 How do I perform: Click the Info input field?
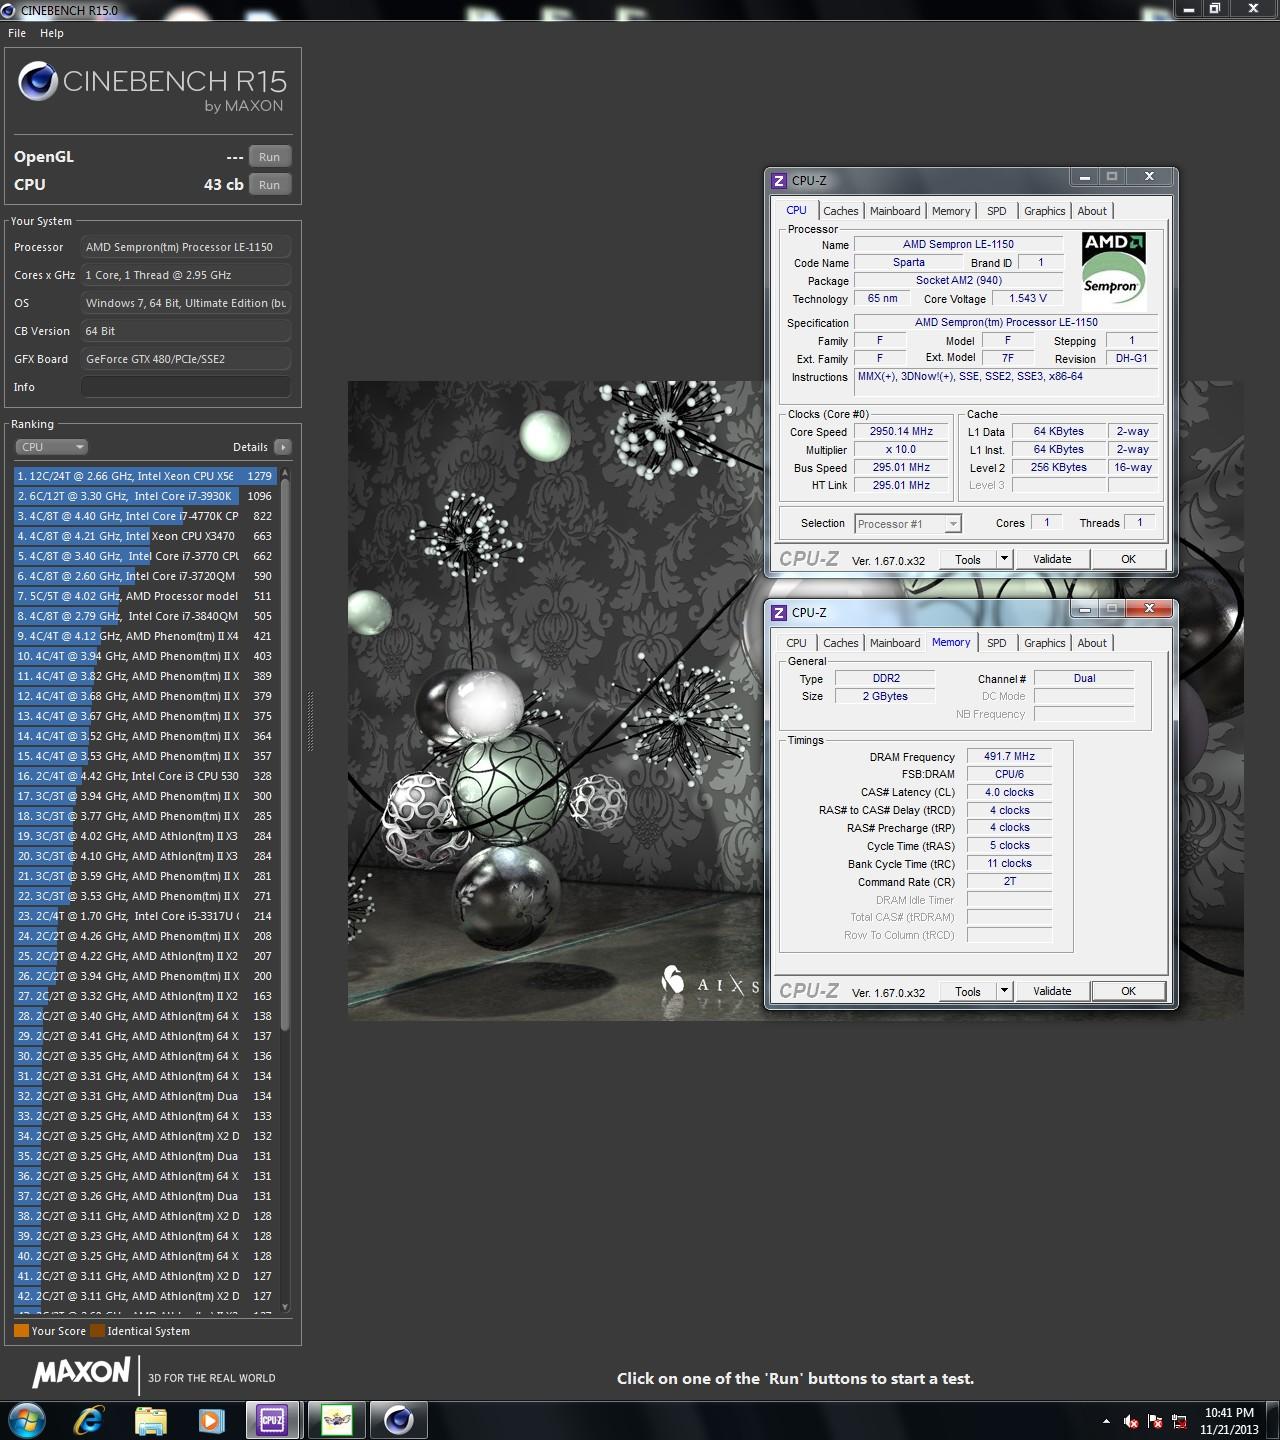pos(186,387)
